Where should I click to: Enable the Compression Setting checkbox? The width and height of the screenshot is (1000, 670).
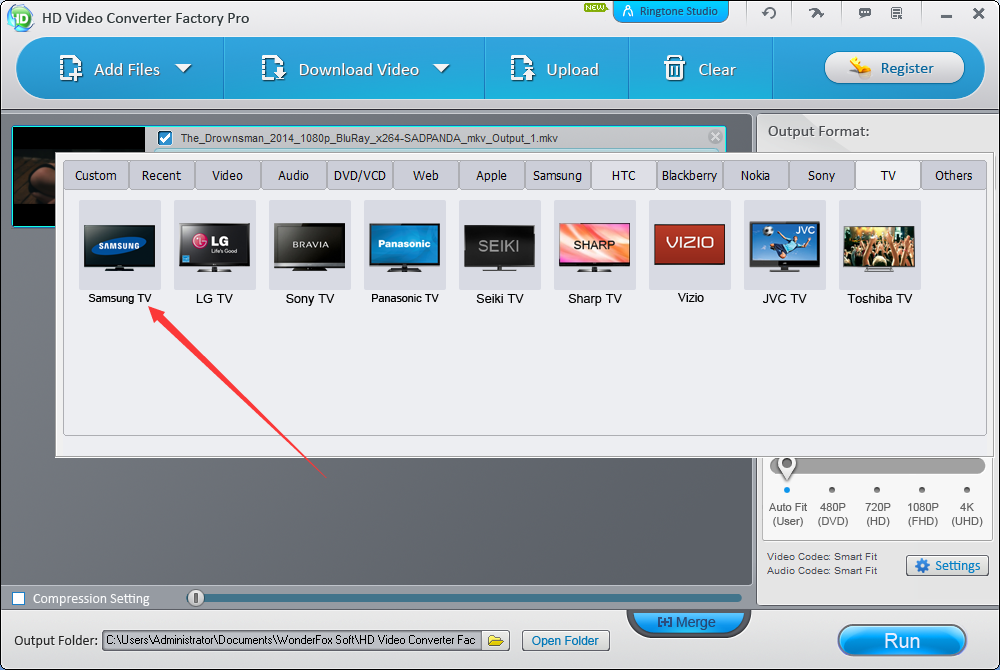(18, 598)
